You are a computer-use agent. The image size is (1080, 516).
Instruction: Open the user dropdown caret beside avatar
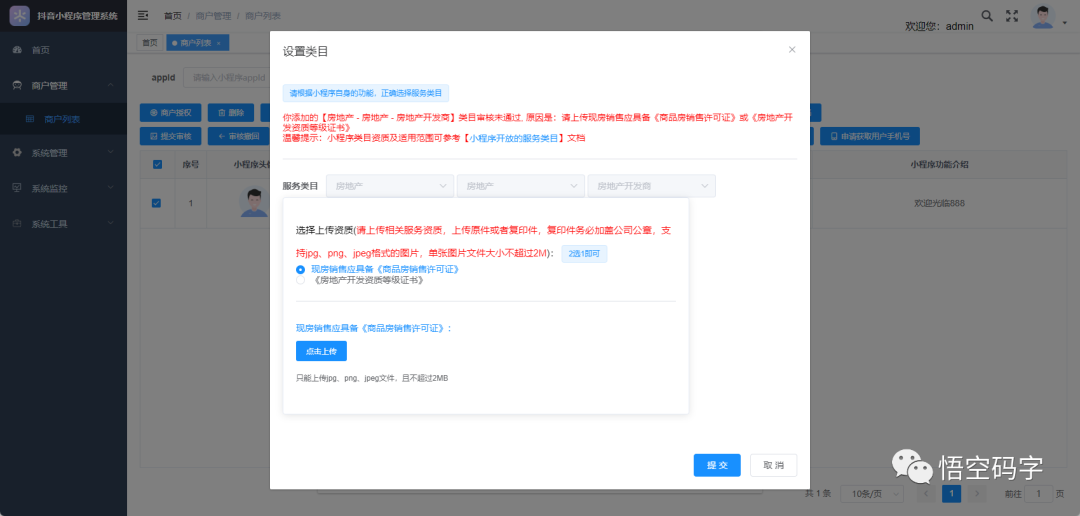pyautogui.click(x=1064, y=23)
